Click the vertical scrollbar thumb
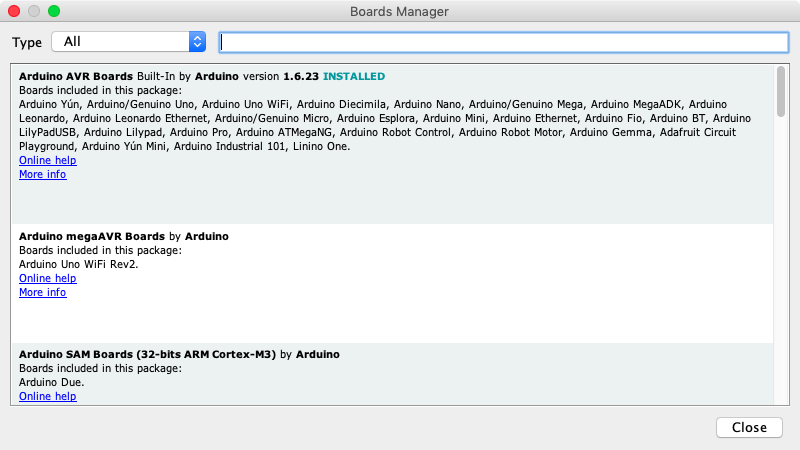Image resolution: width=800 pixels, height=450 pixels. coord(780,92)
